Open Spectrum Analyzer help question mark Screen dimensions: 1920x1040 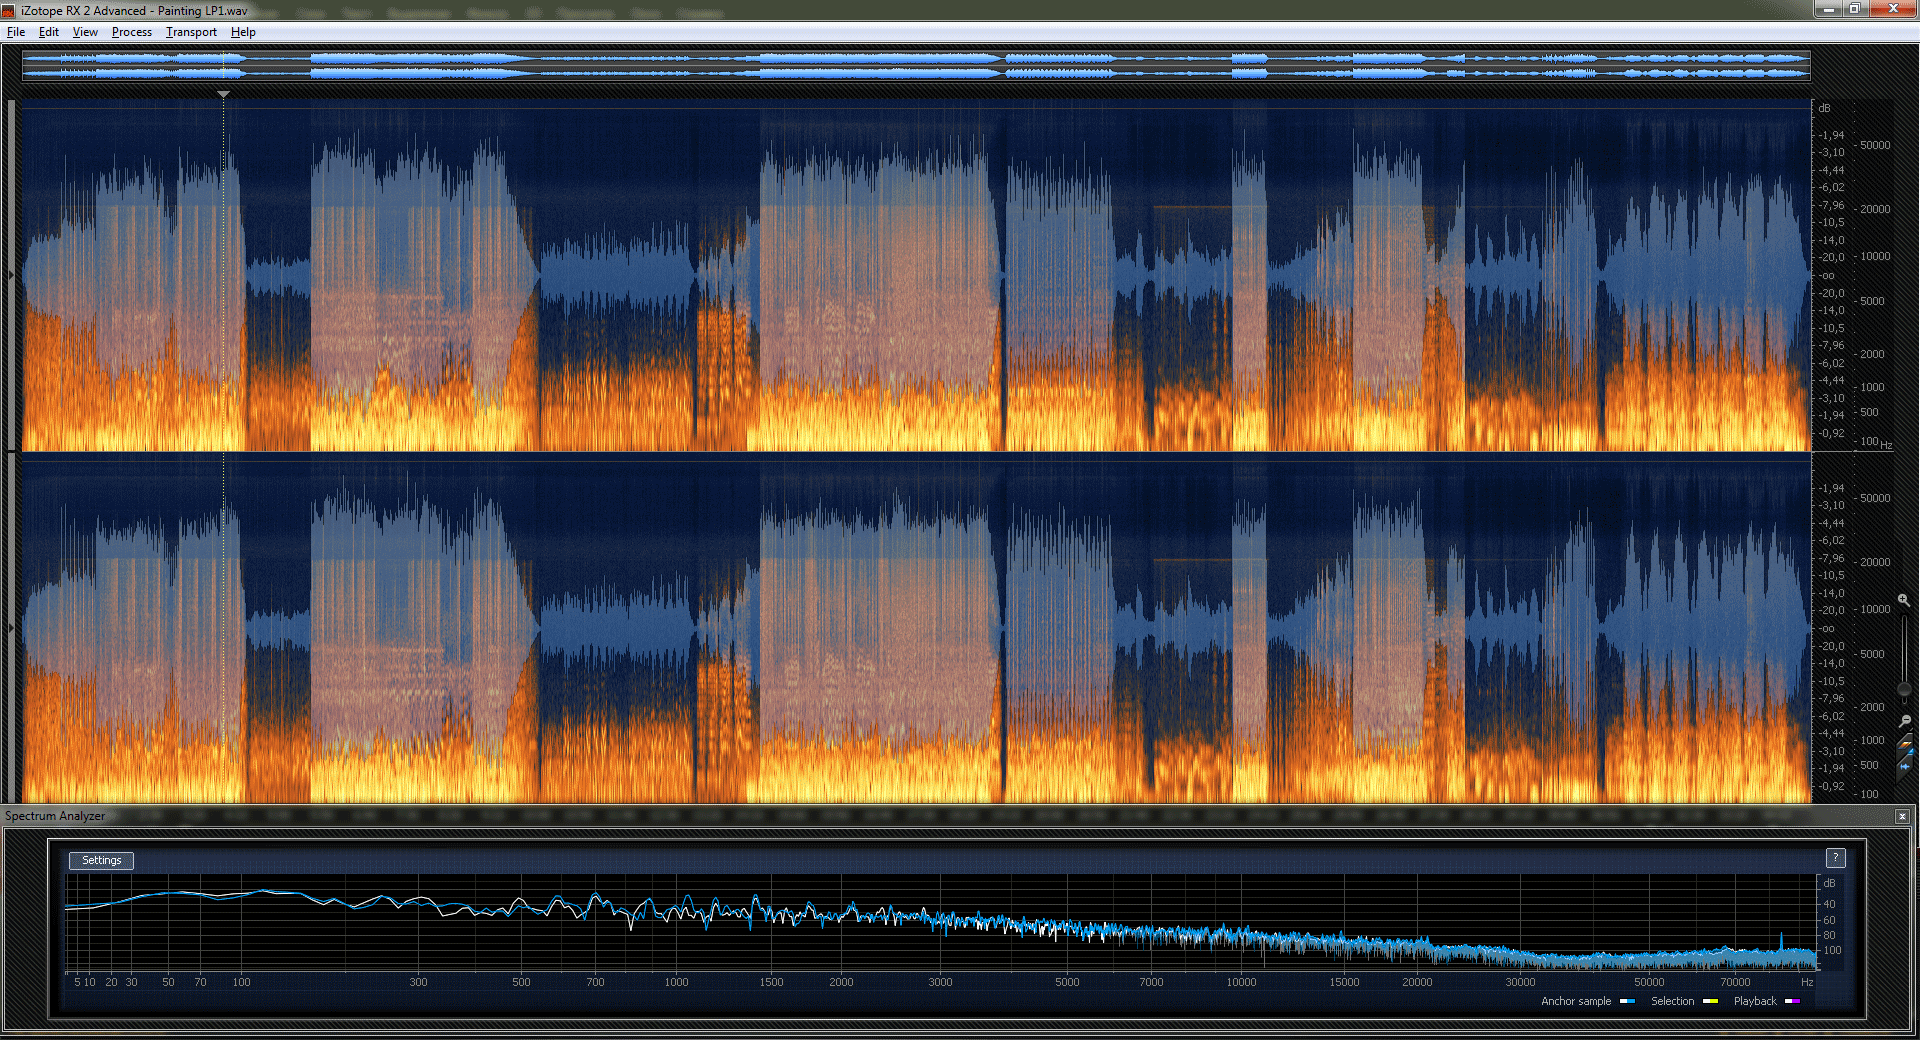click(1835, 858)
